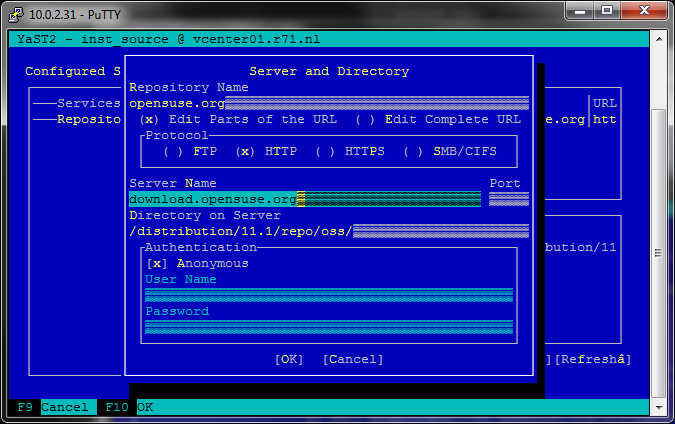
Task: Click the User Name input field
Action: (x=329, y=295)
